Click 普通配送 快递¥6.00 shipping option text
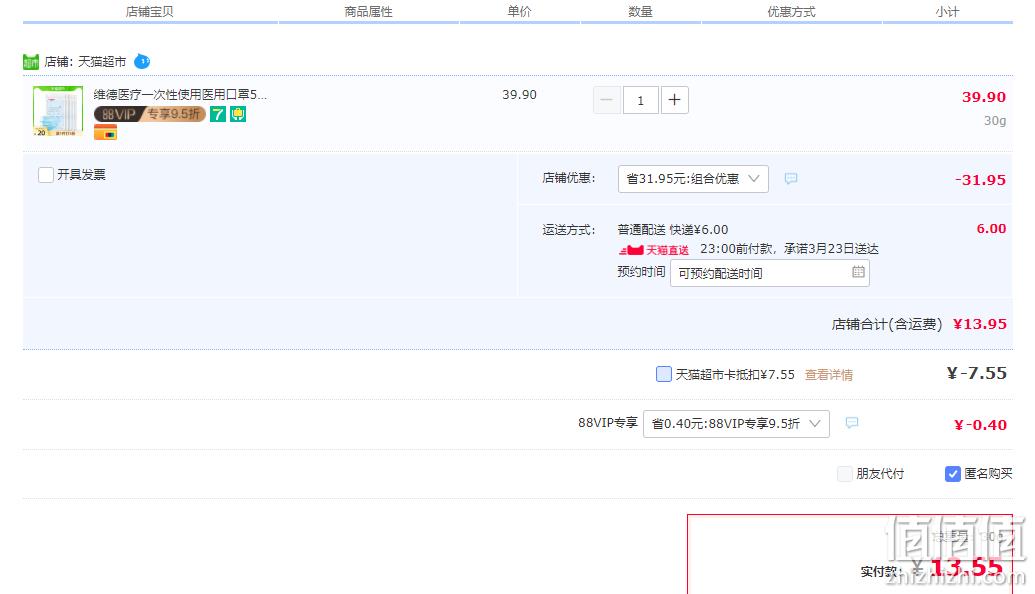1035x594 pixels. pyautogui.click(x=673, y=230)
